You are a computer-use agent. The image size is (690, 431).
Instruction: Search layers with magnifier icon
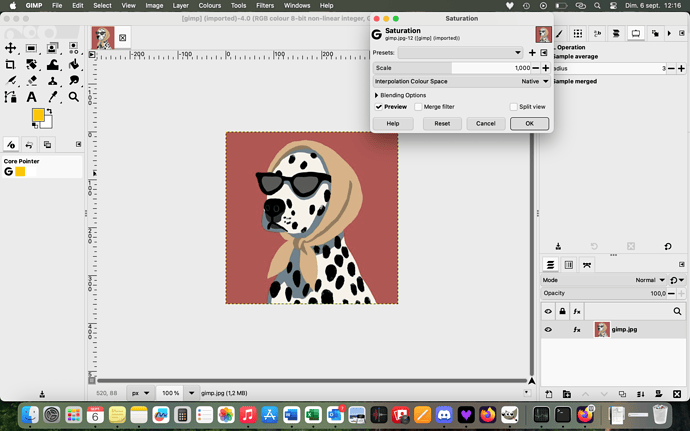(x=677, y=311)
